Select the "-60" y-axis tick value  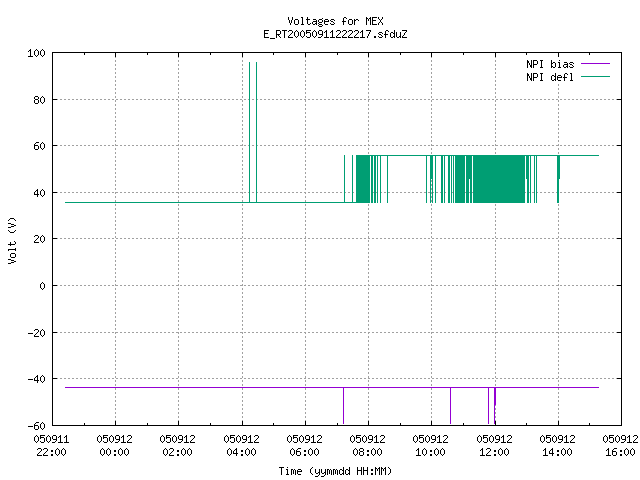tap(37, 426)
